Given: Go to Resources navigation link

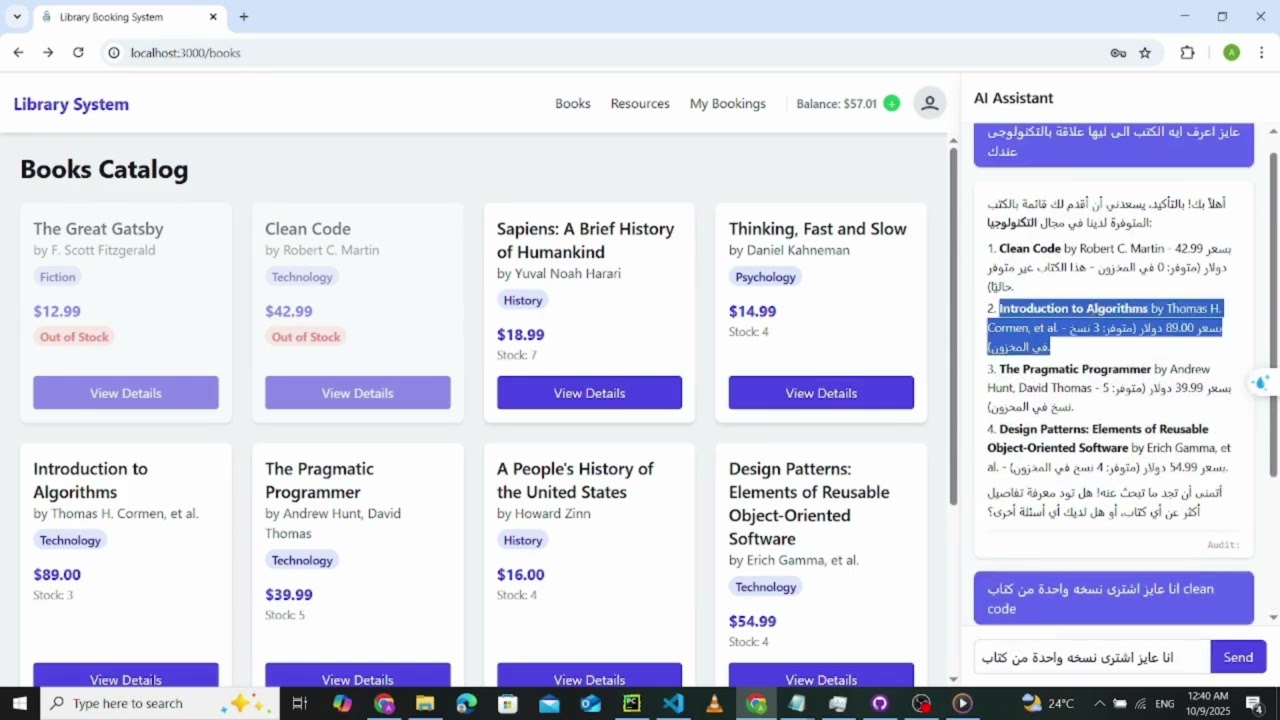Looking at the screenshot, I should [640, 103].
